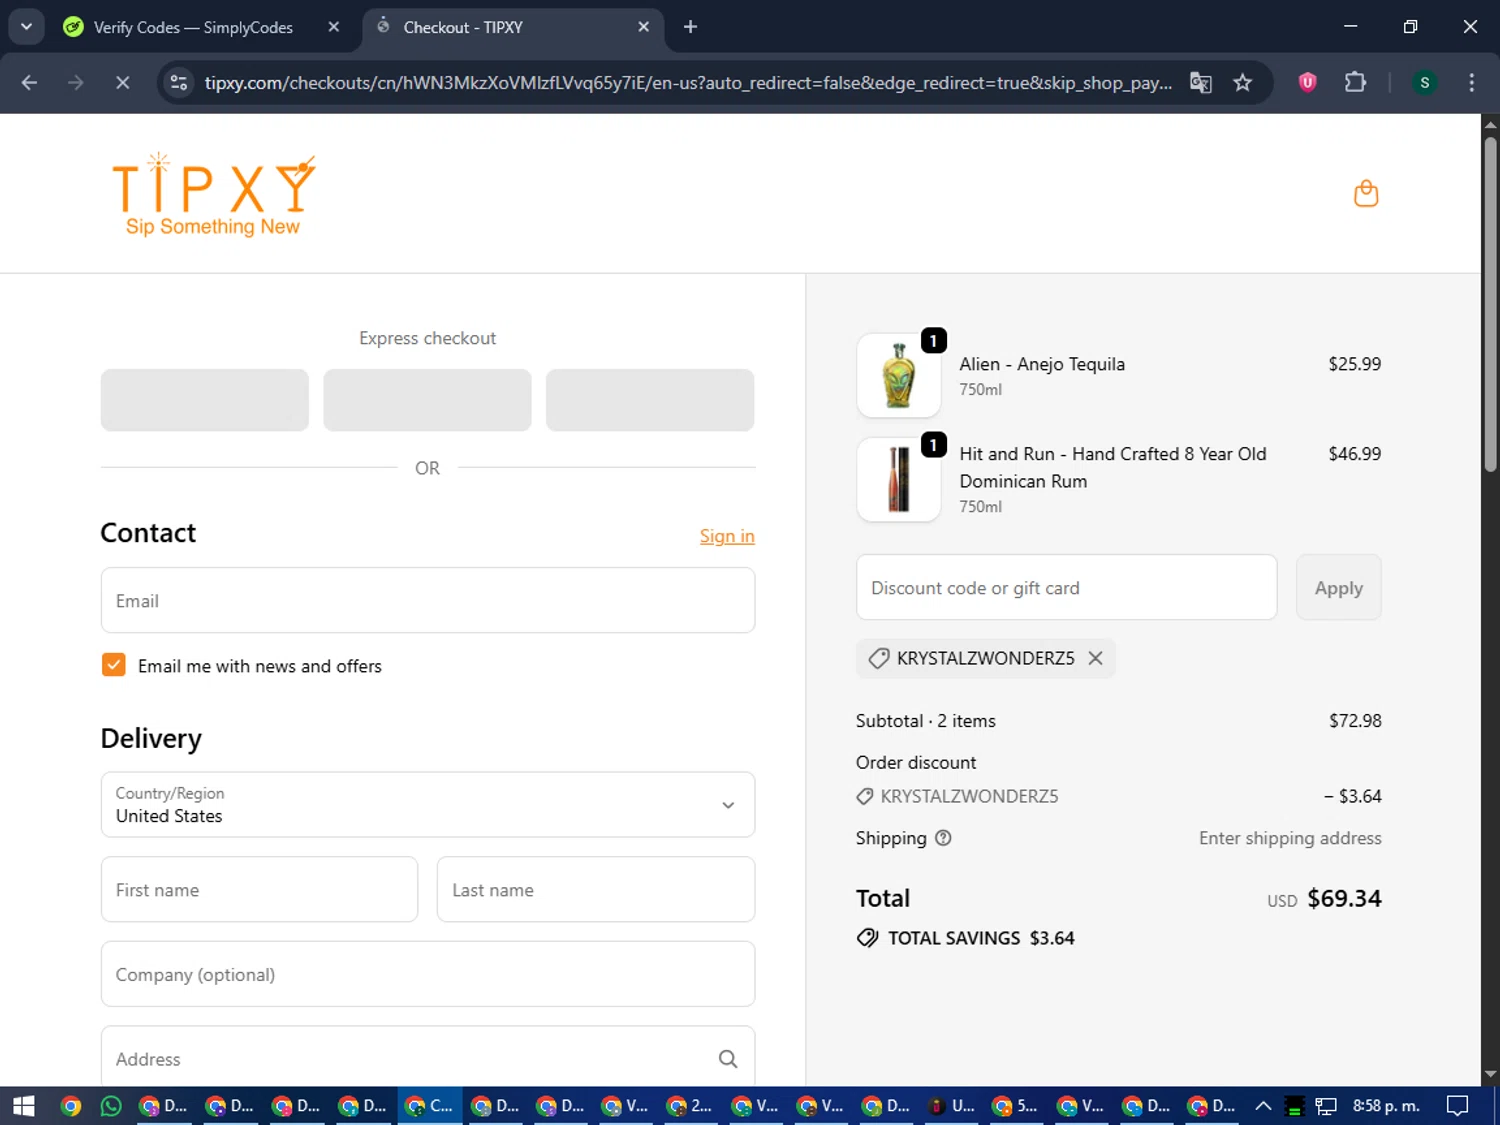Open the Chrome profile avatar S

pyautogui.click(x=1425, y=82)
